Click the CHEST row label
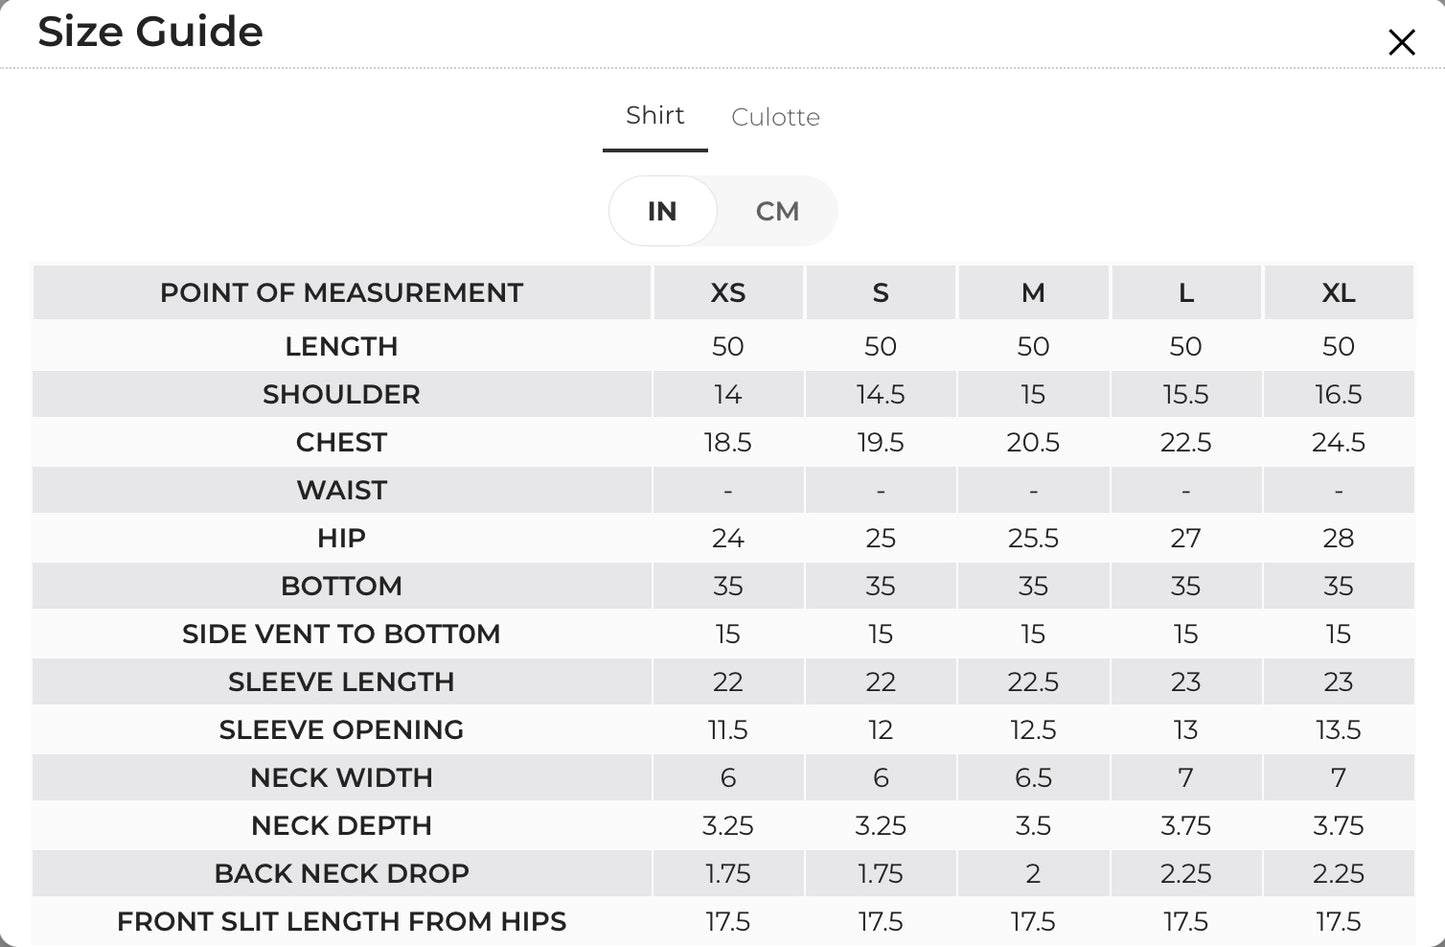 pos(341,442)
